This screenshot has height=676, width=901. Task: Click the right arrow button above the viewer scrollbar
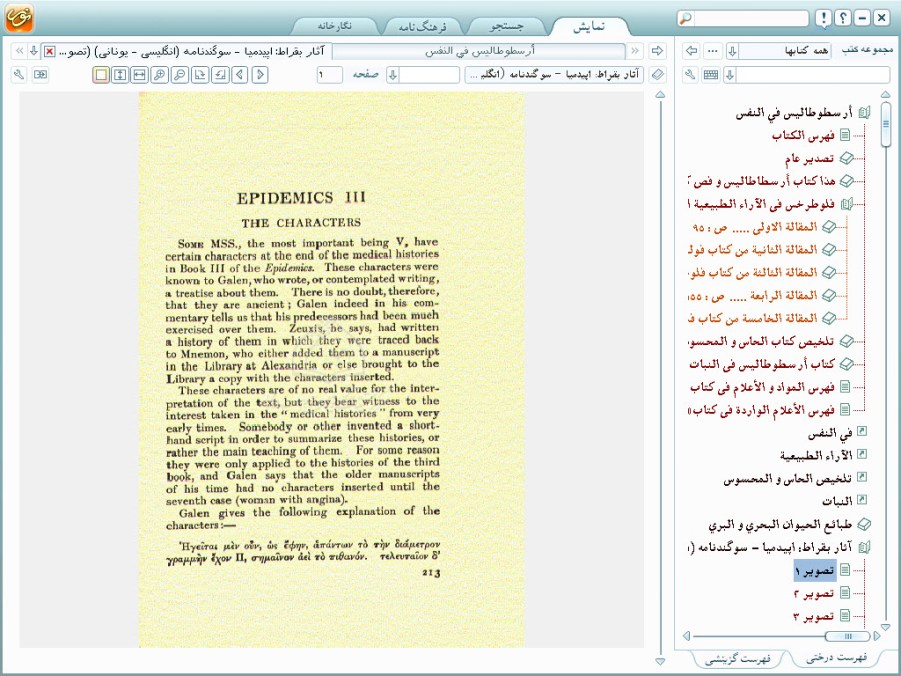coord(657,51)
